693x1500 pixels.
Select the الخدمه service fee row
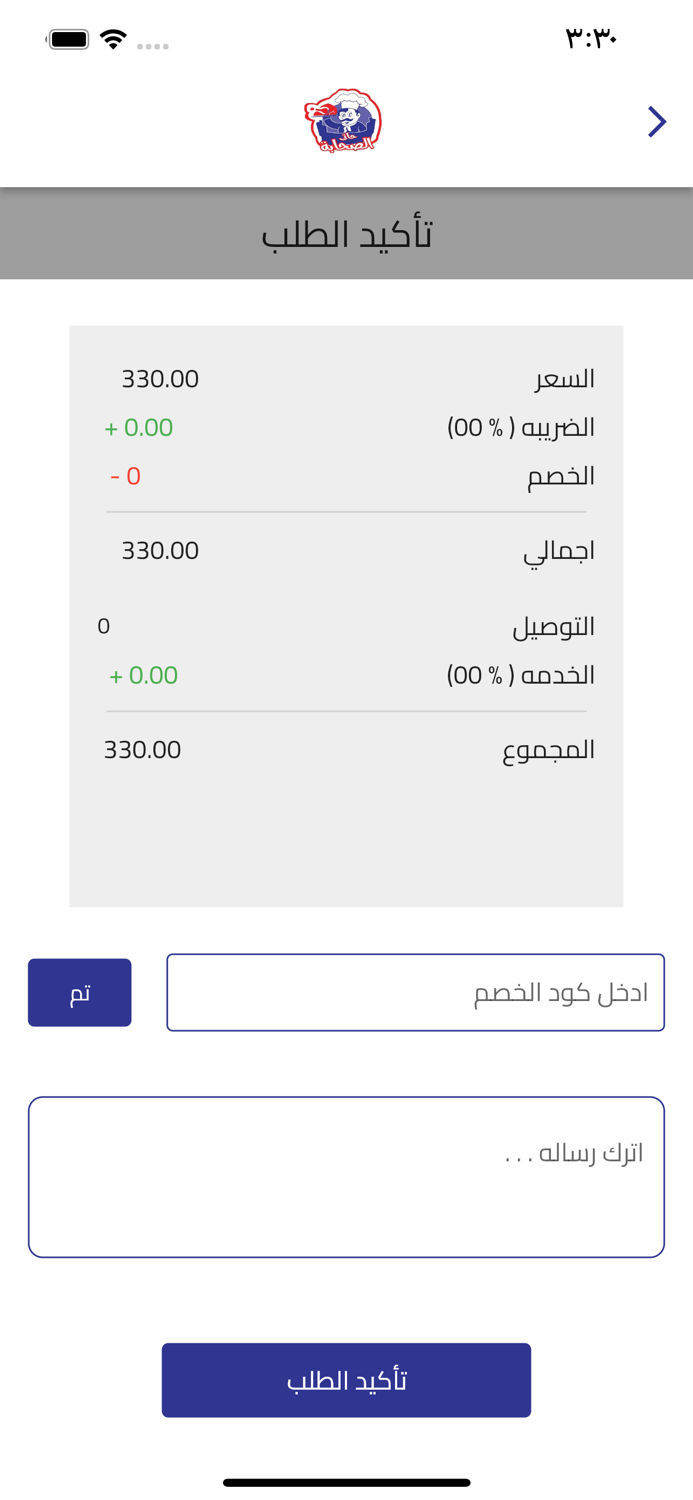point(347,674)
